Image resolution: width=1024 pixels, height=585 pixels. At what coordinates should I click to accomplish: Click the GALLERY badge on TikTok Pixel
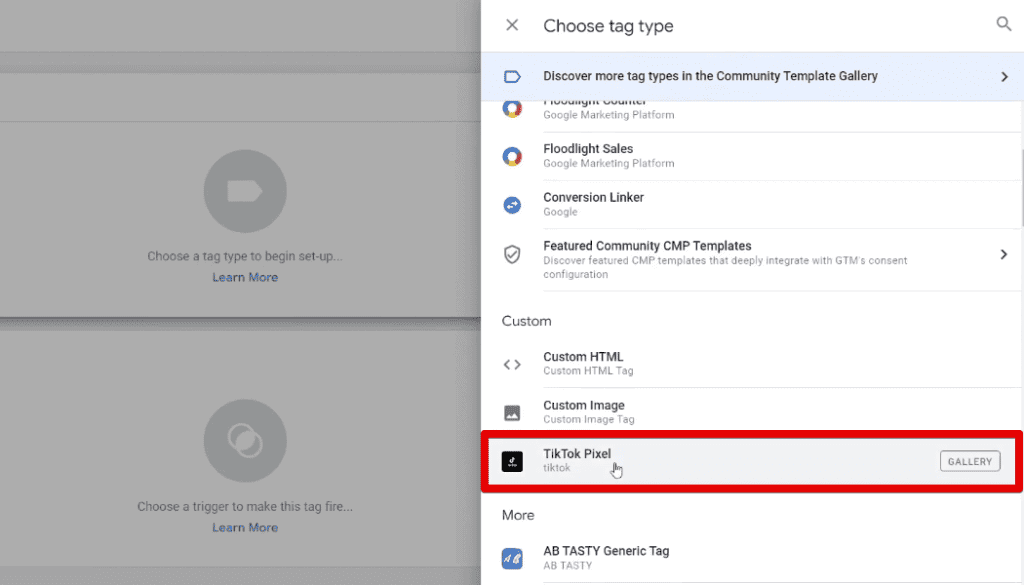click(970, 461)
